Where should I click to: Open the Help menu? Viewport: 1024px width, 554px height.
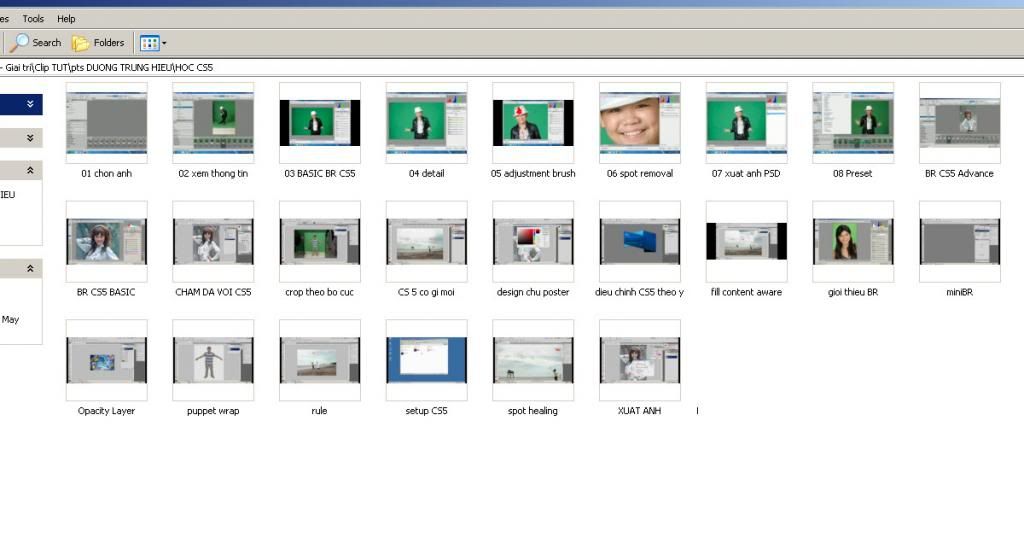click(66, 19)
